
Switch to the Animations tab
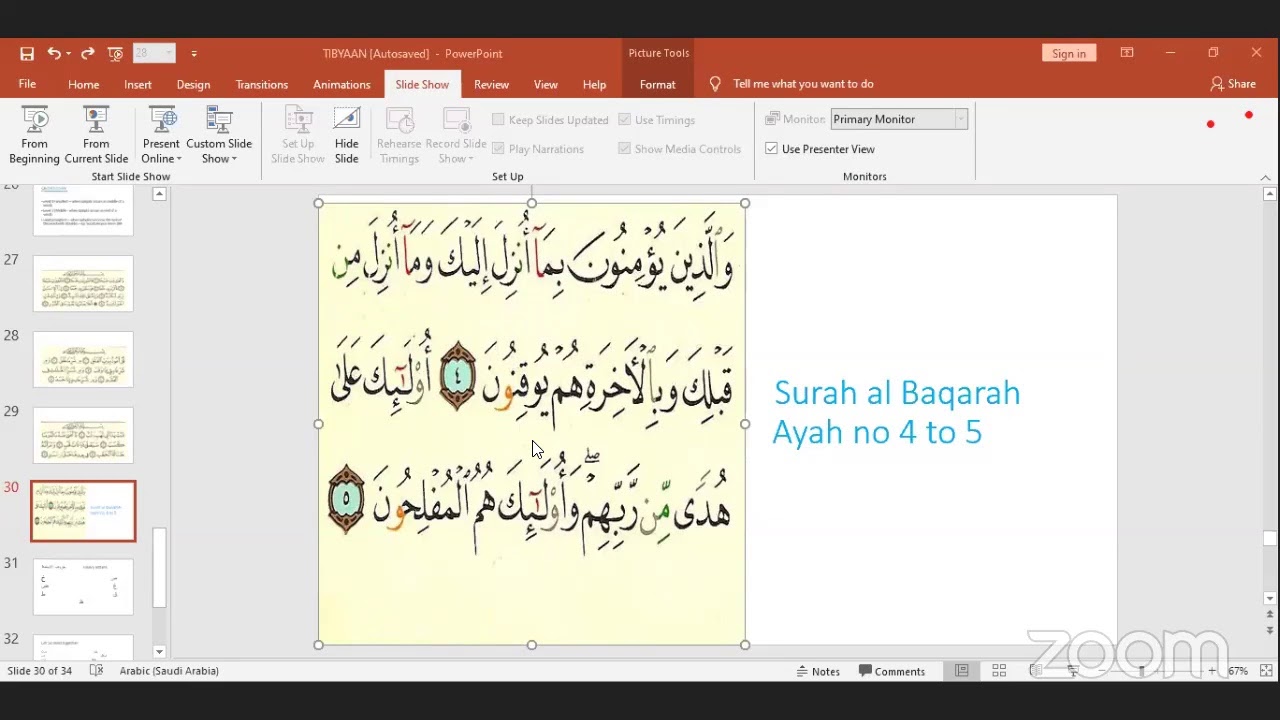coord(342,84)
